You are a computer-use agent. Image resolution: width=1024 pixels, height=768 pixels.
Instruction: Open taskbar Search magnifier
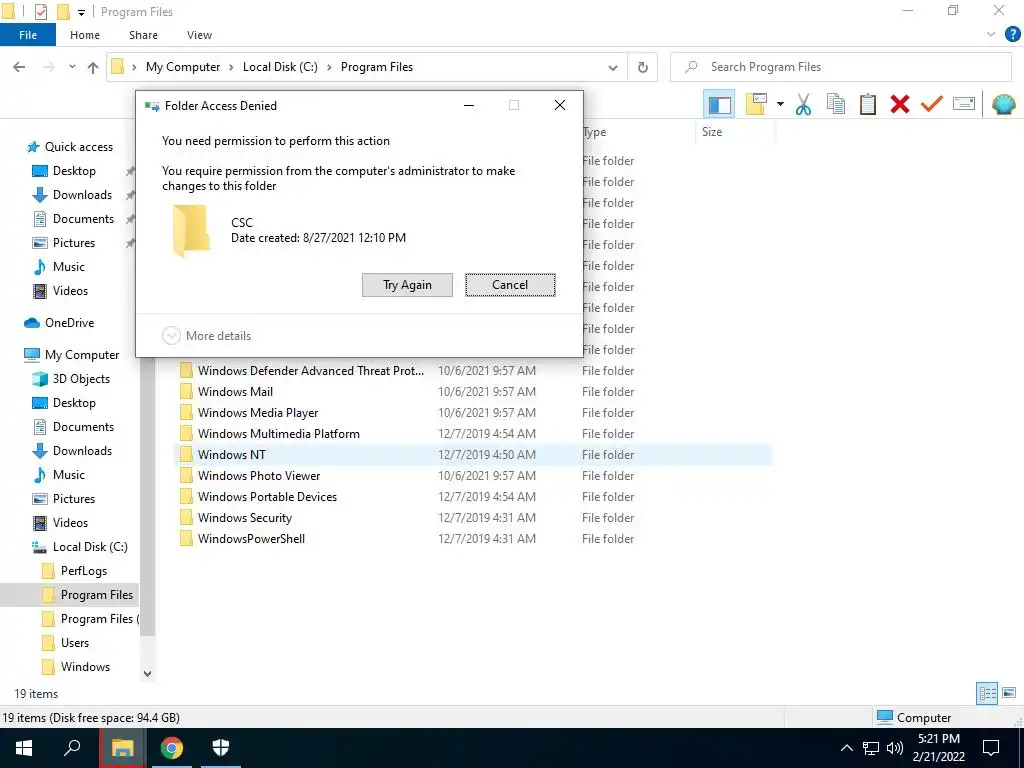pos(72,748)
